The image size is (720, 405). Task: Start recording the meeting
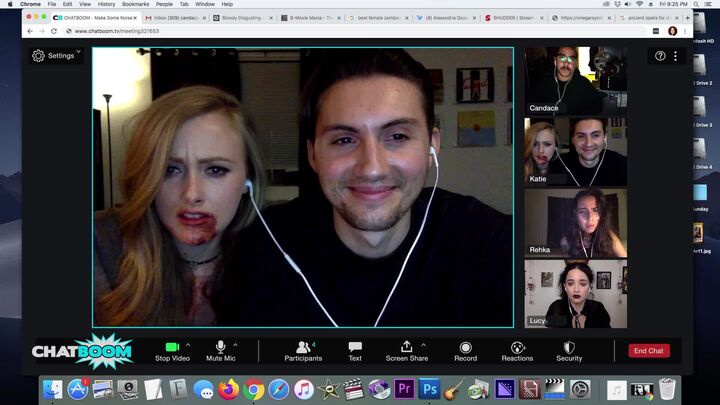[x=465, y=347]
